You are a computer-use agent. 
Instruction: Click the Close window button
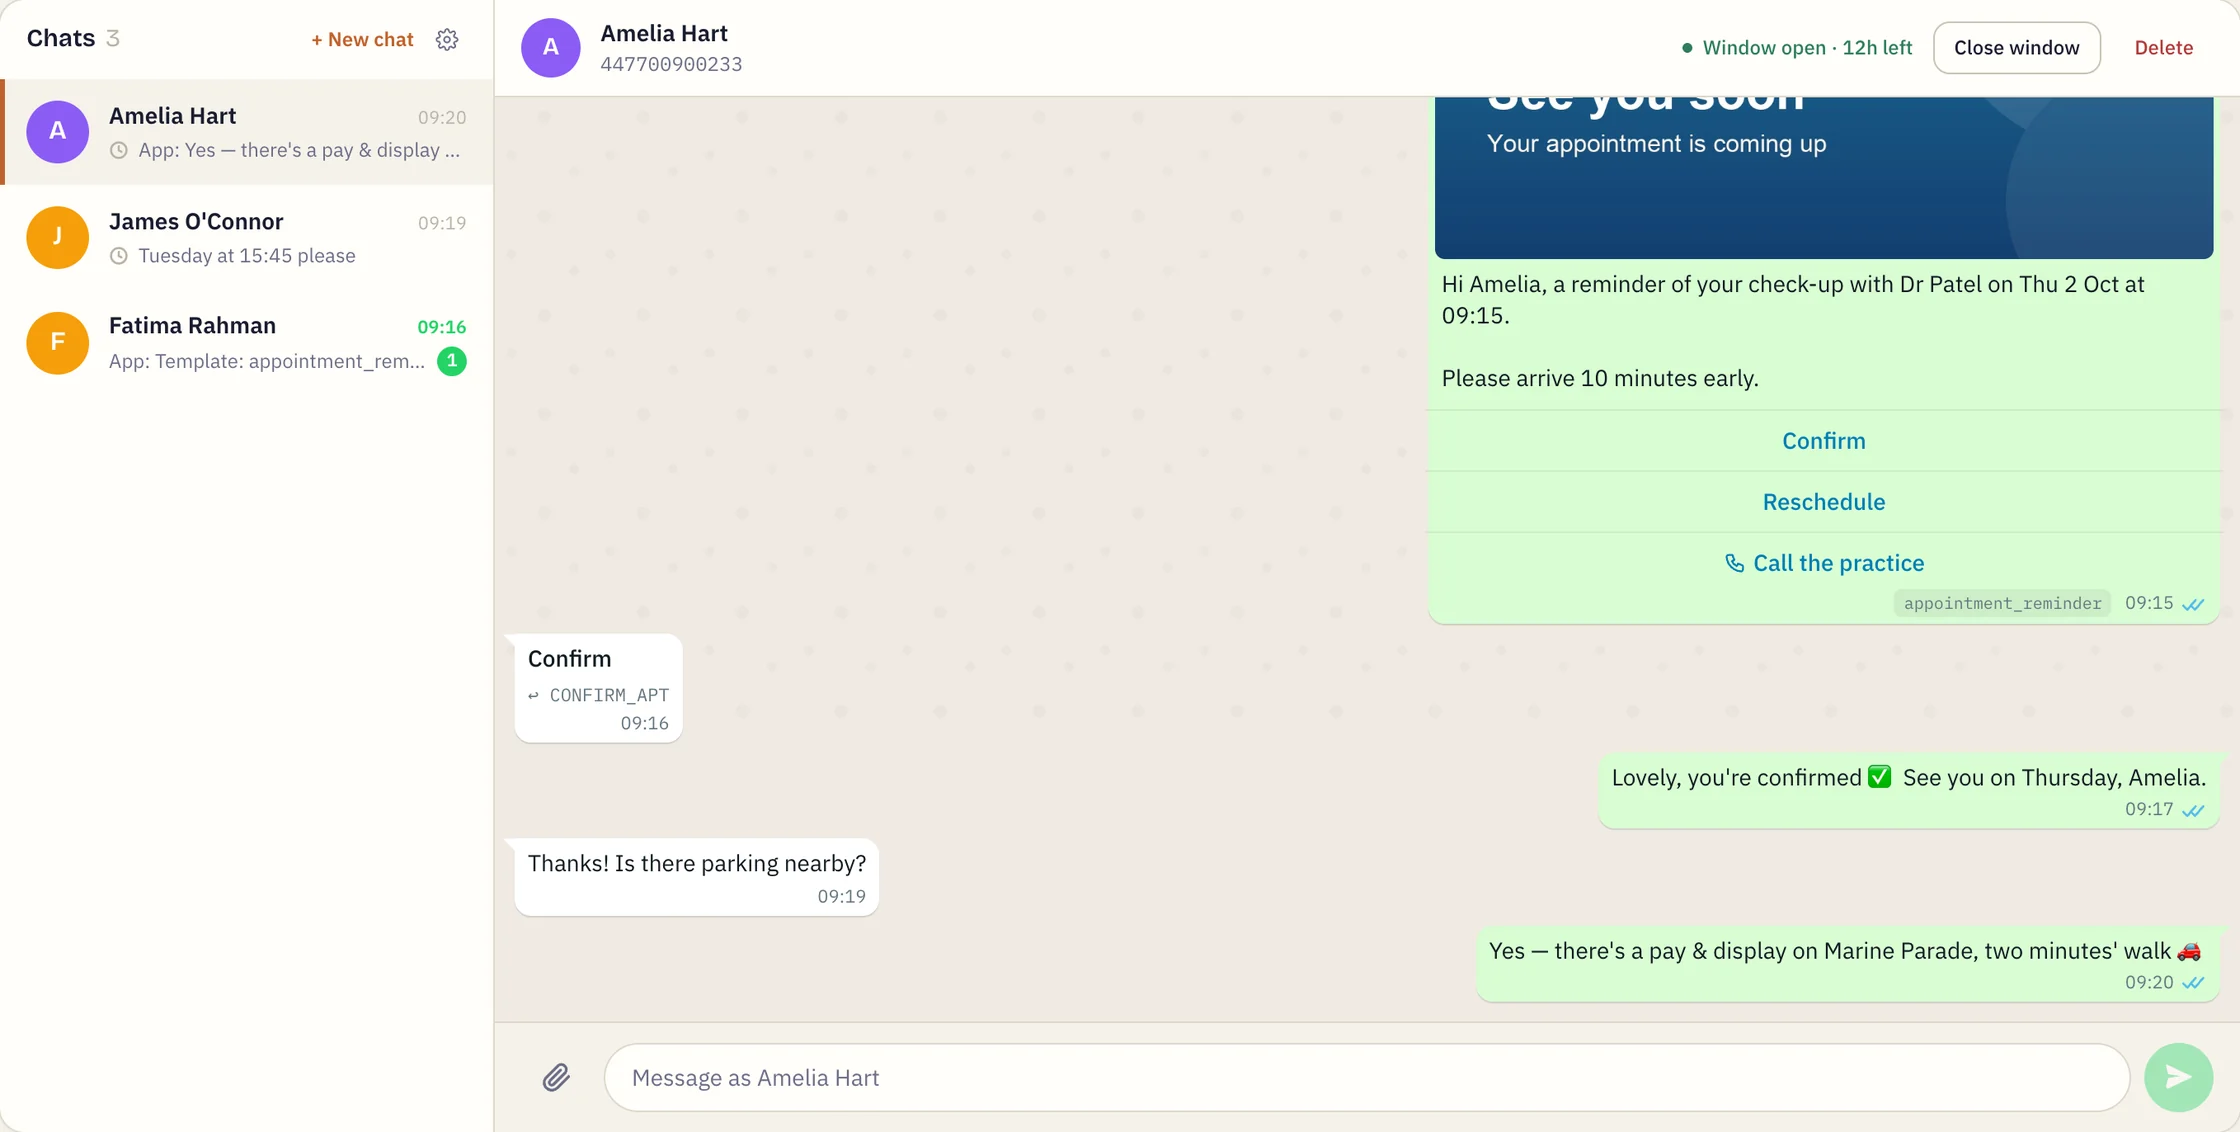pyautogui.click(x=2016, y=47)
